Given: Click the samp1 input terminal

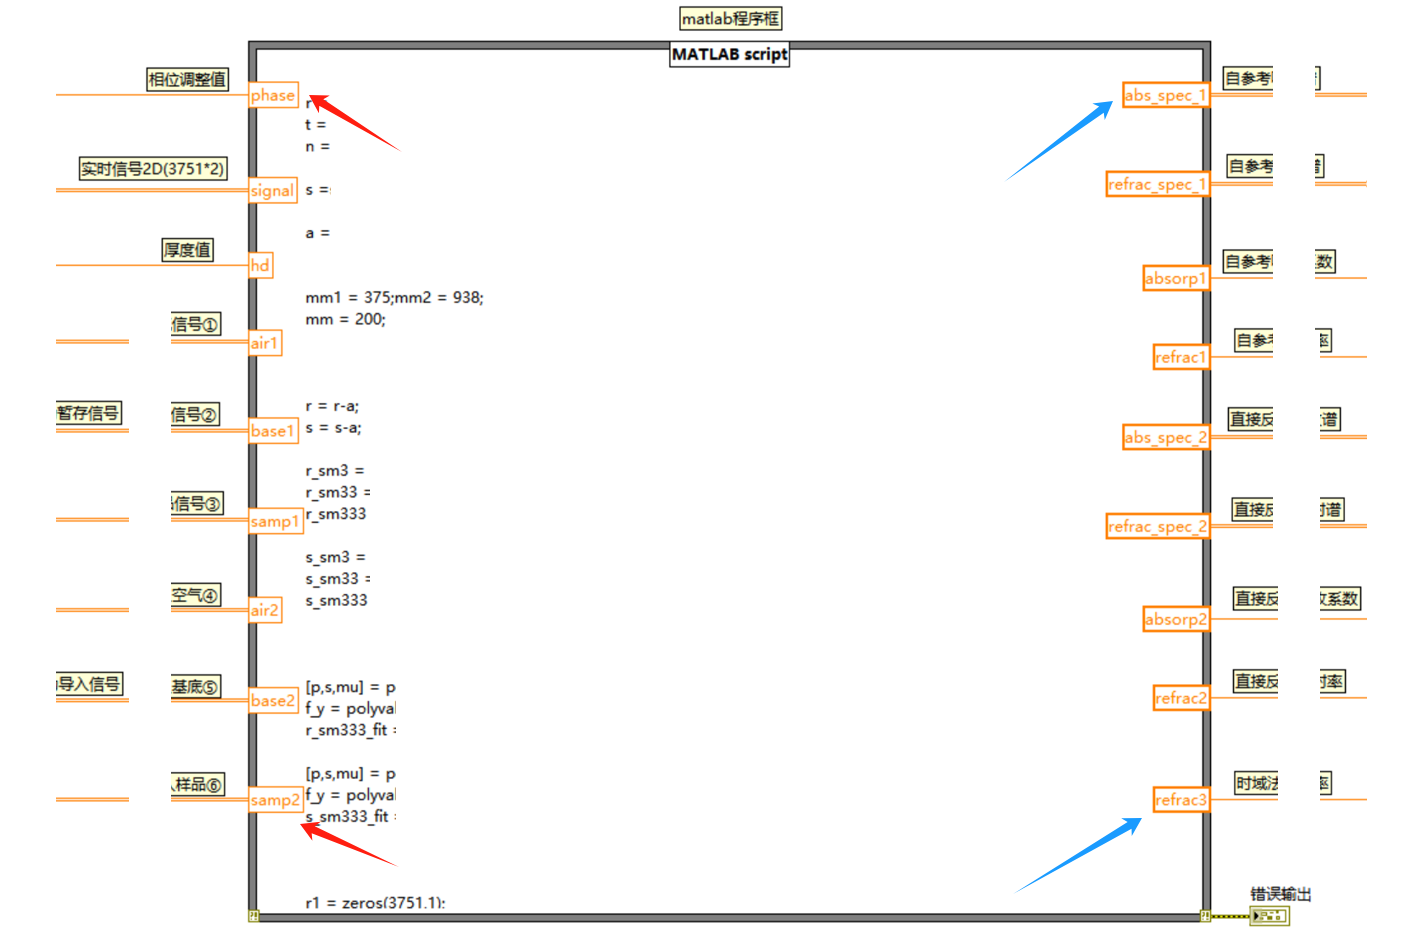Looking at the screenshot, I should [x=275, y=521].
